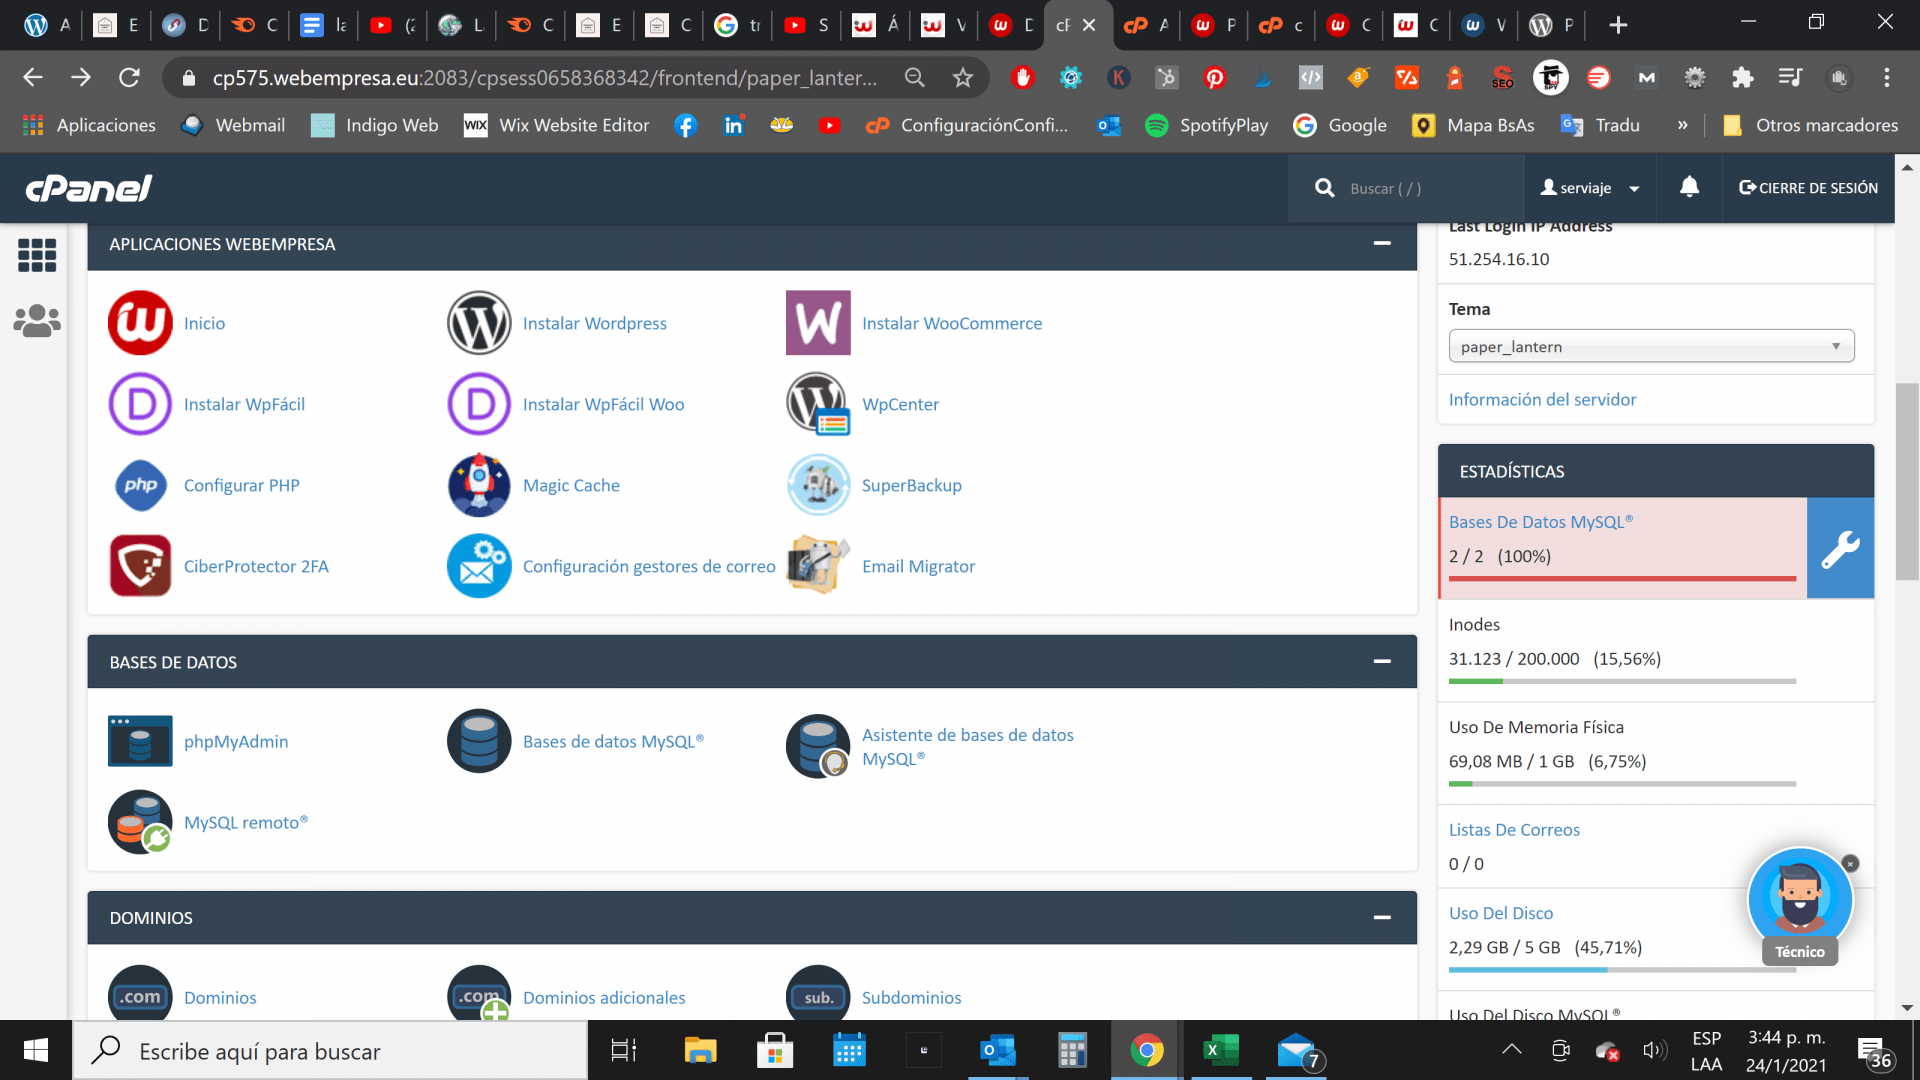
Task: Click the Instalar Wordpress icon
Action: point(479,323)
